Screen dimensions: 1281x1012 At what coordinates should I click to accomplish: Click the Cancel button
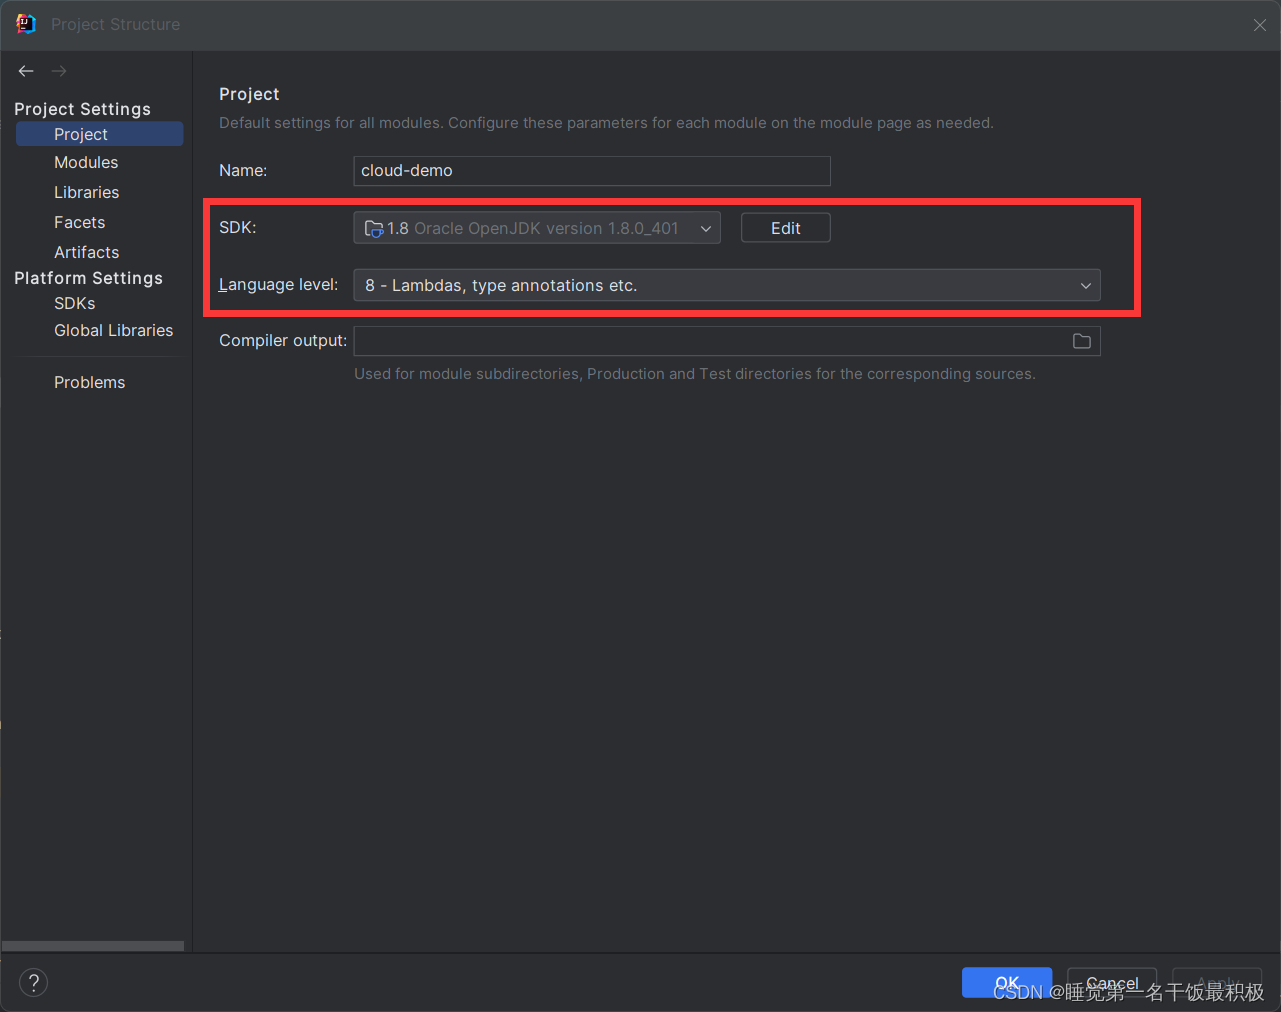point(1112,983)
